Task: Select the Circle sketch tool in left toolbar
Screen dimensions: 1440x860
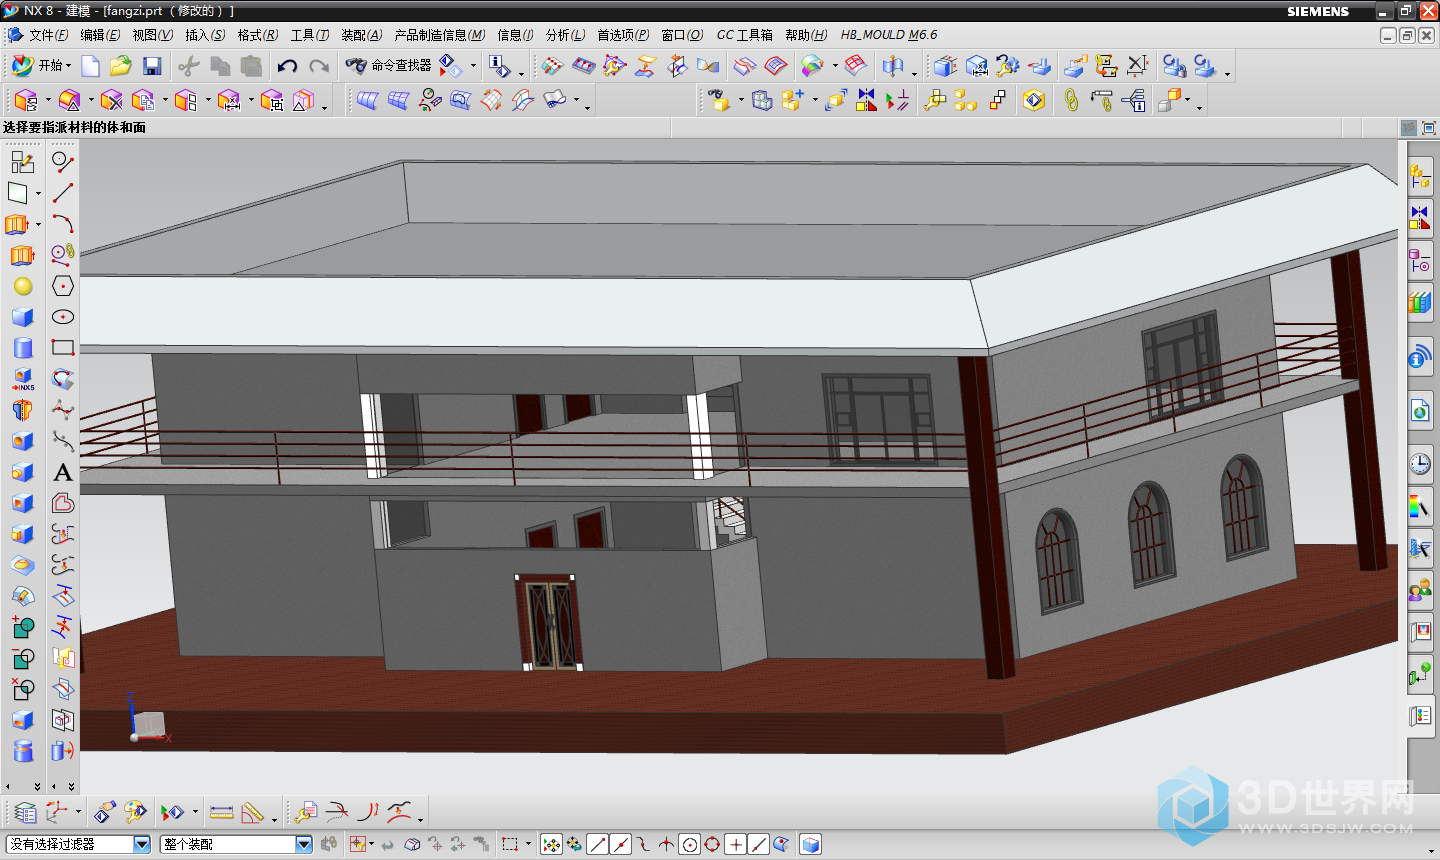Action: [x=63, y=161]
